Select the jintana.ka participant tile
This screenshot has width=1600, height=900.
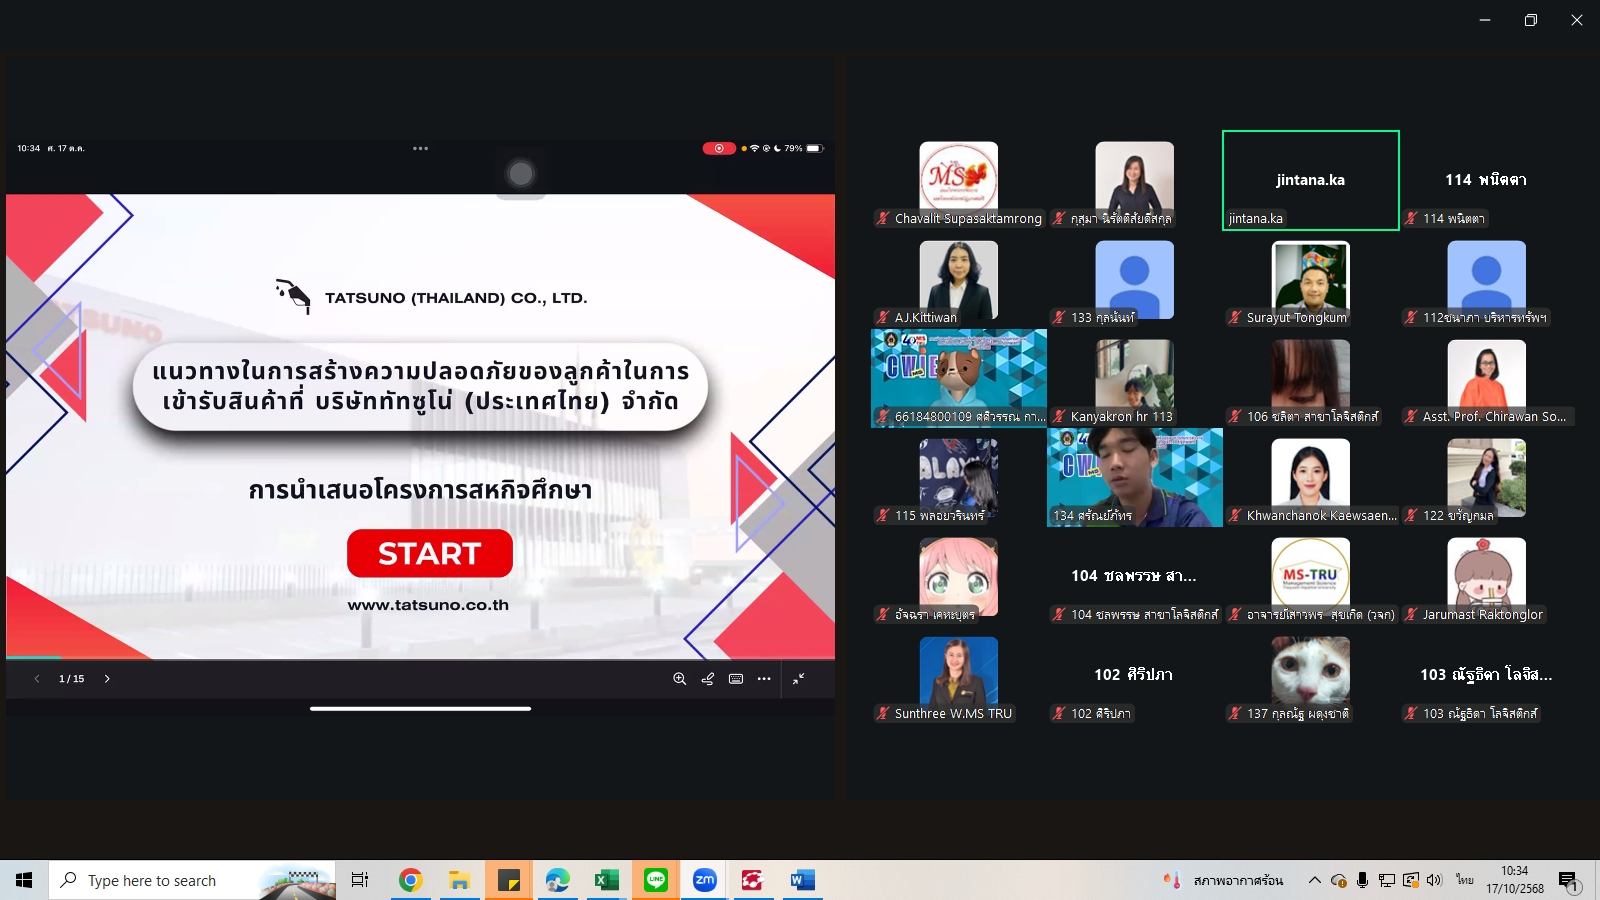[x=1310, y=180]
